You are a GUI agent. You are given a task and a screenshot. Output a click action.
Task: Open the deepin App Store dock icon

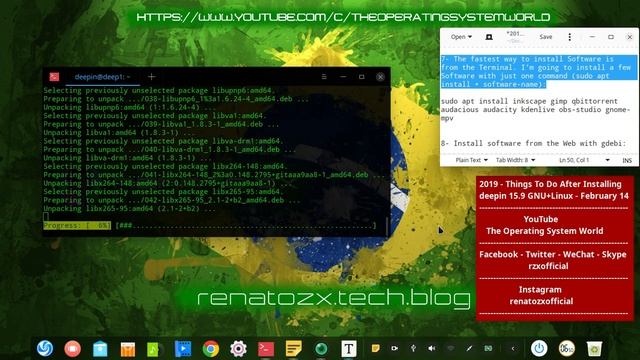click(100, 349)
